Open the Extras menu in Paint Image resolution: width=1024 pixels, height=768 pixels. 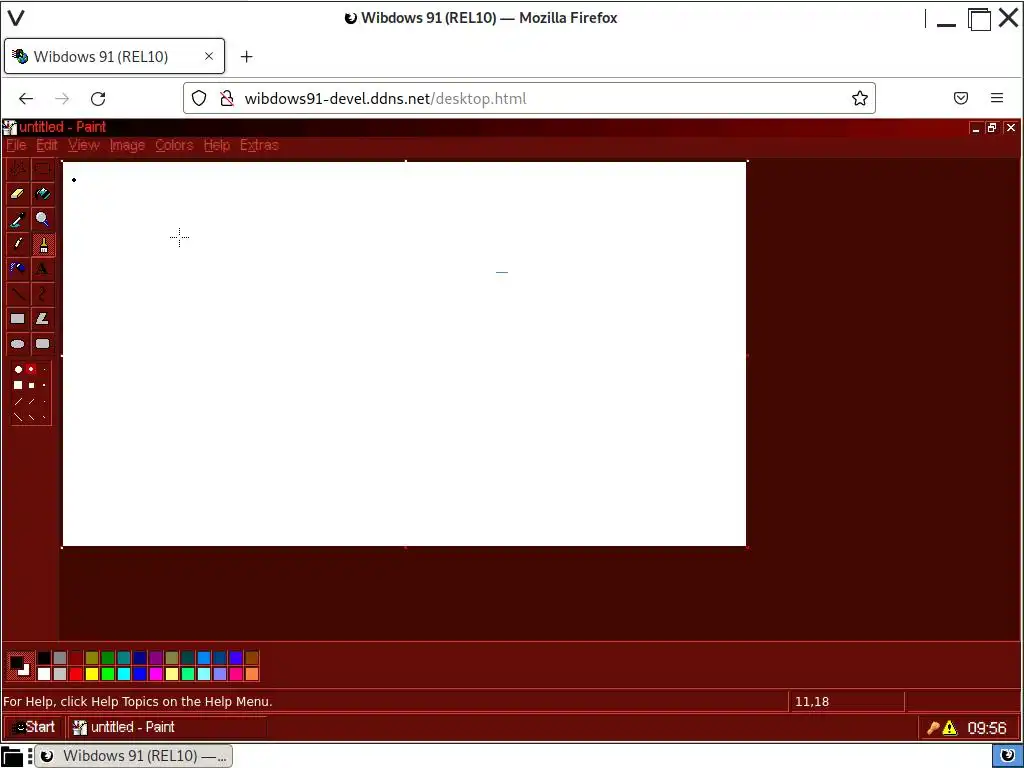click(259, 145)
